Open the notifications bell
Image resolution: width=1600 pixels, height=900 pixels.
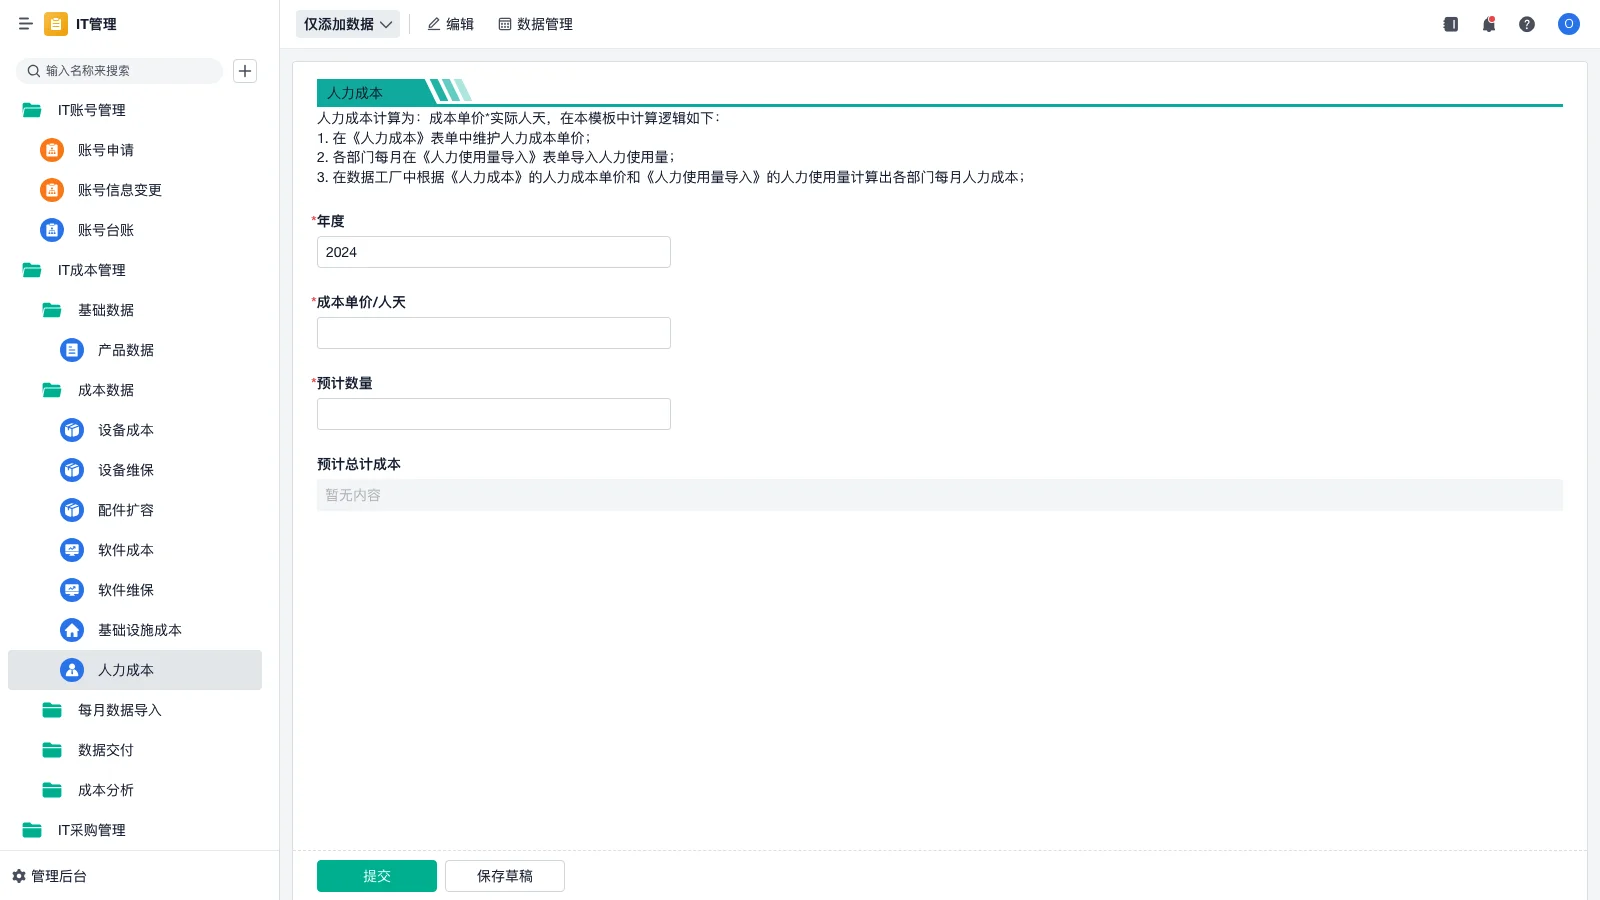point(1488,24)
